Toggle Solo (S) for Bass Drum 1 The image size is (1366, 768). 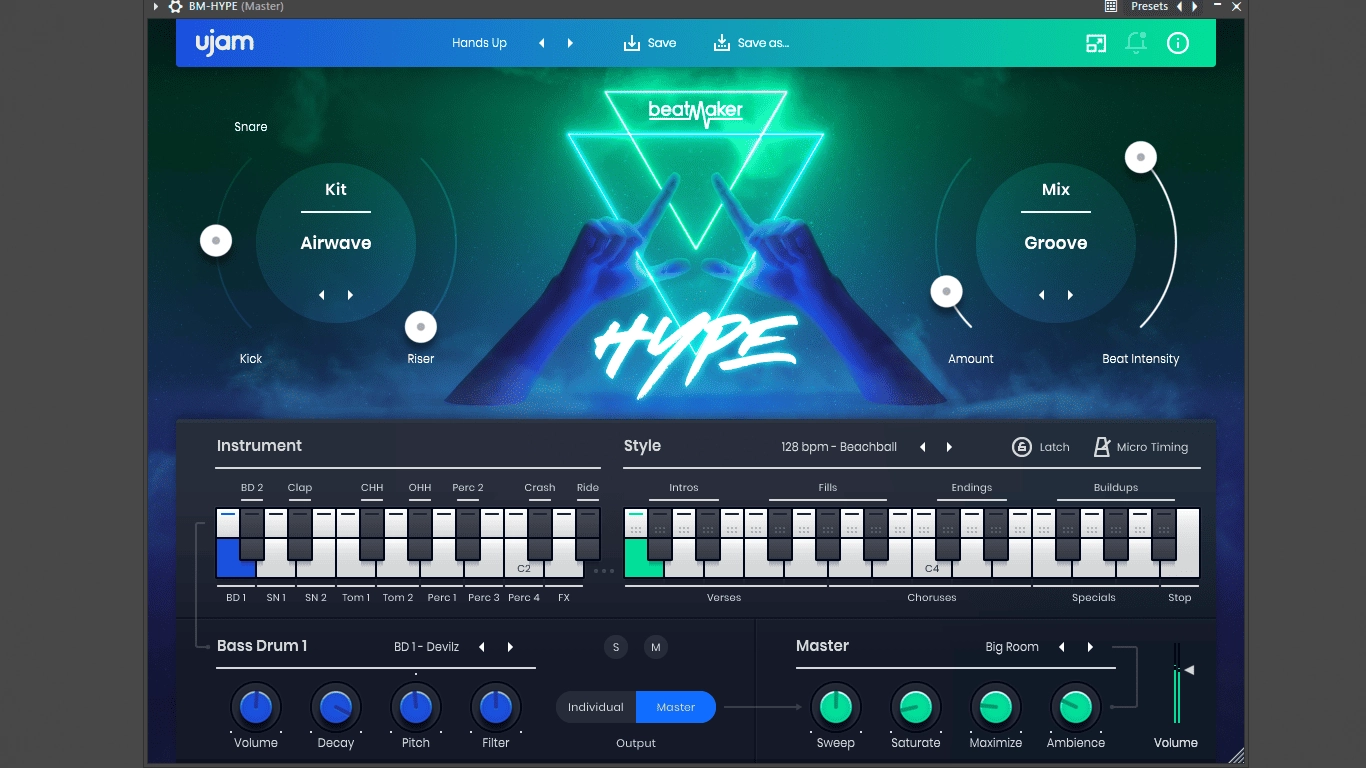click(x=616, y=647)
